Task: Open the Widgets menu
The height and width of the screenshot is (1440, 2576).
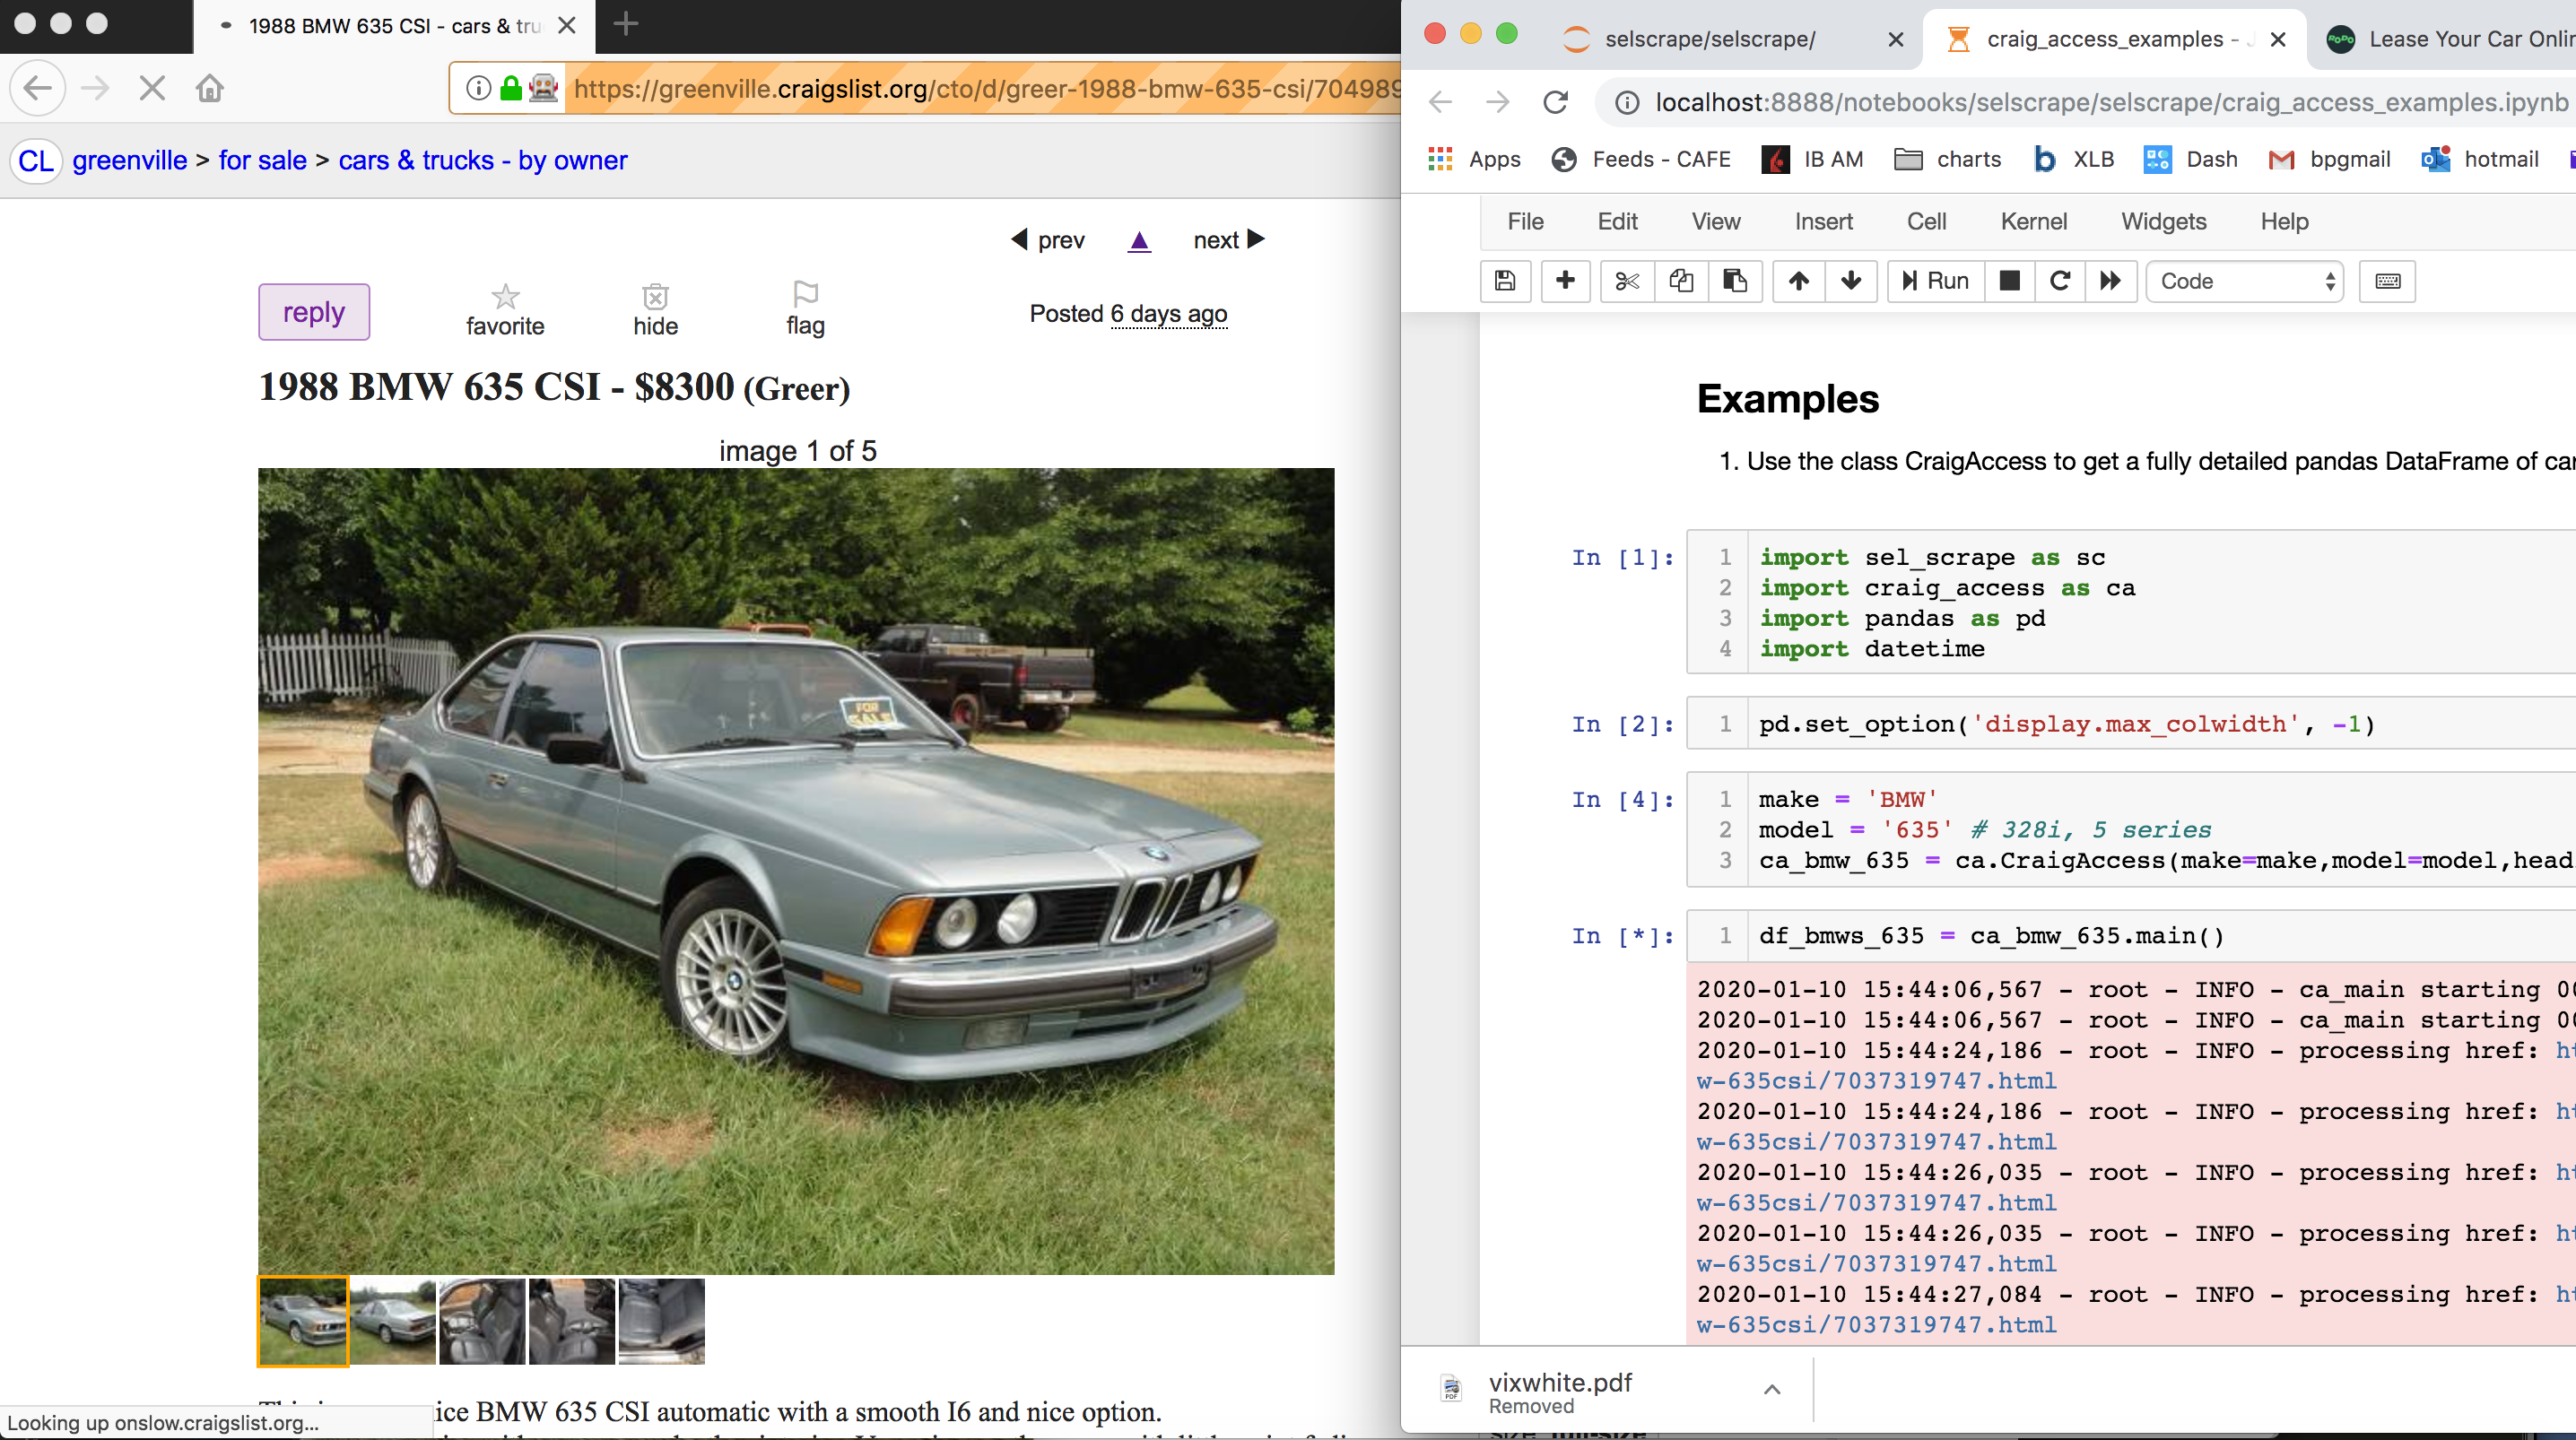Action: (2163, 222)
